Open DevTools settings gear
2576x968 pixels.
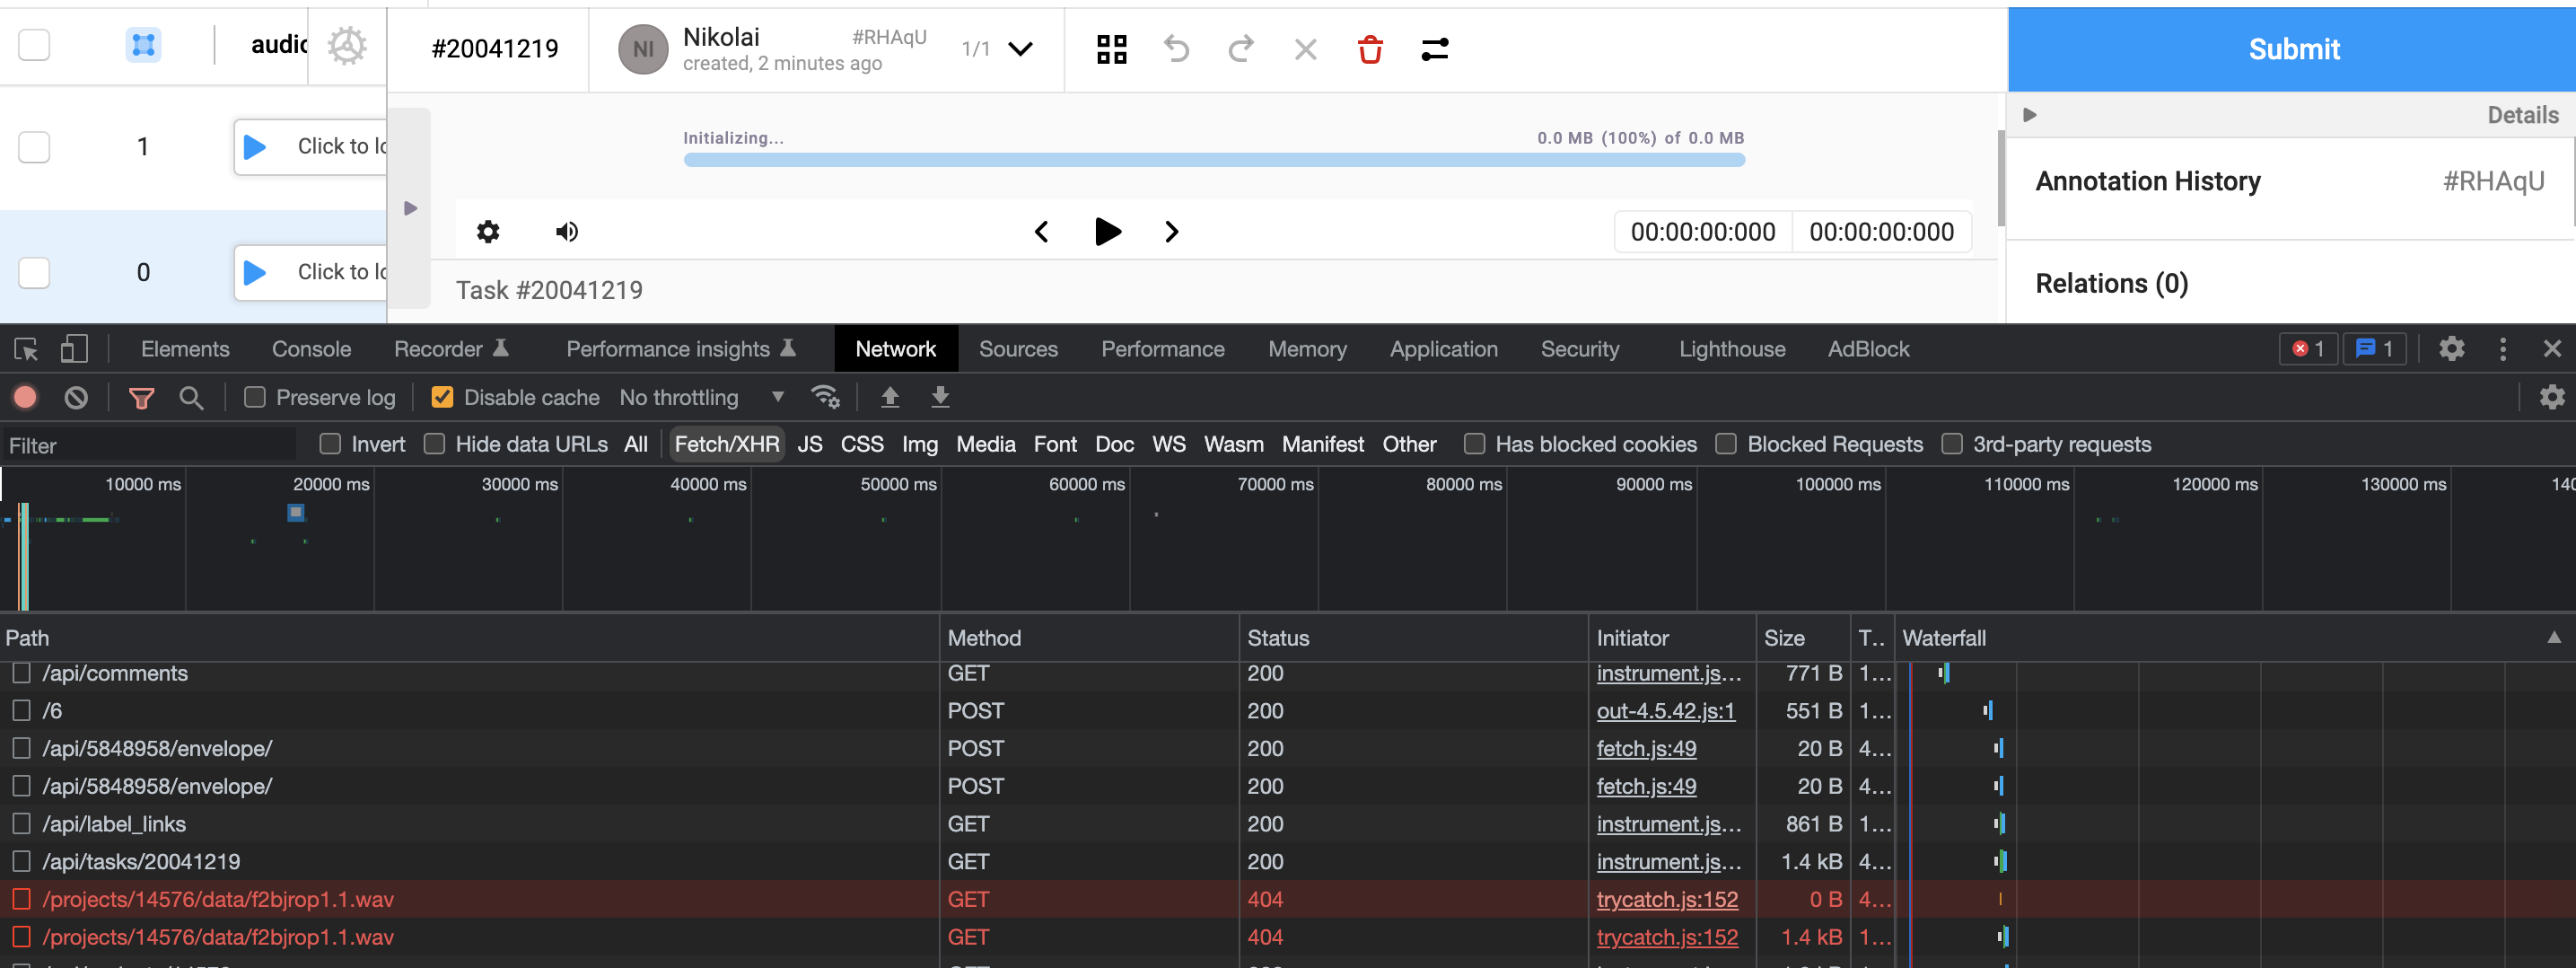(2451, 349)
